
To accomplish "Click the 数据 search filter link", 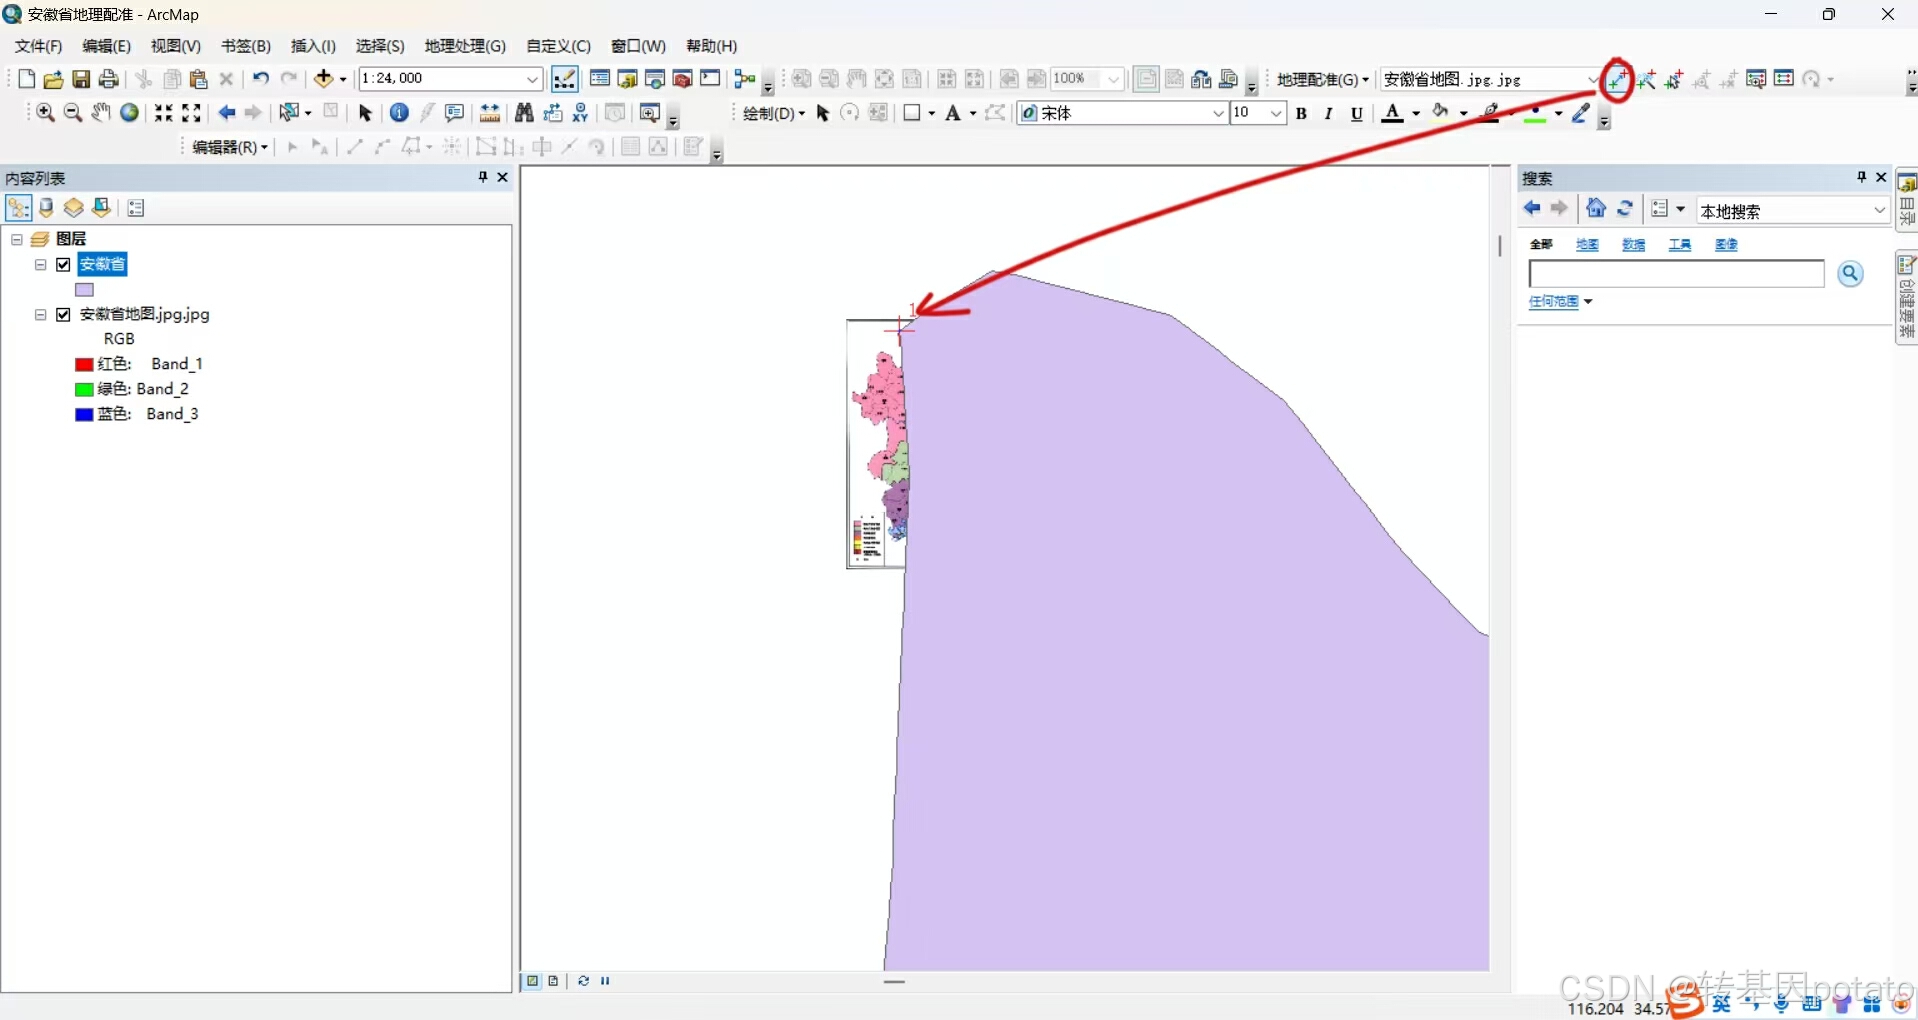I will 1633,244.
